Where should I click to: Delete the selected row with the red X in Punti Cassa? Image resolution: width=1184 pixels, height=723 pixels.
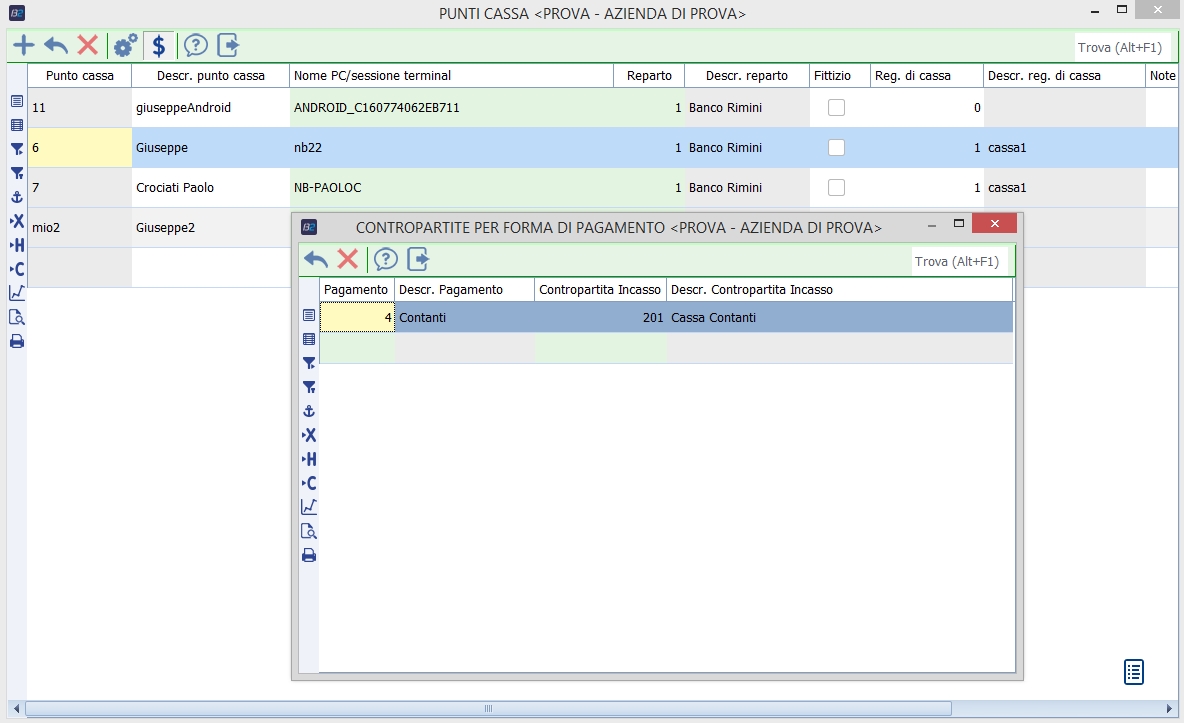[88, 45]
